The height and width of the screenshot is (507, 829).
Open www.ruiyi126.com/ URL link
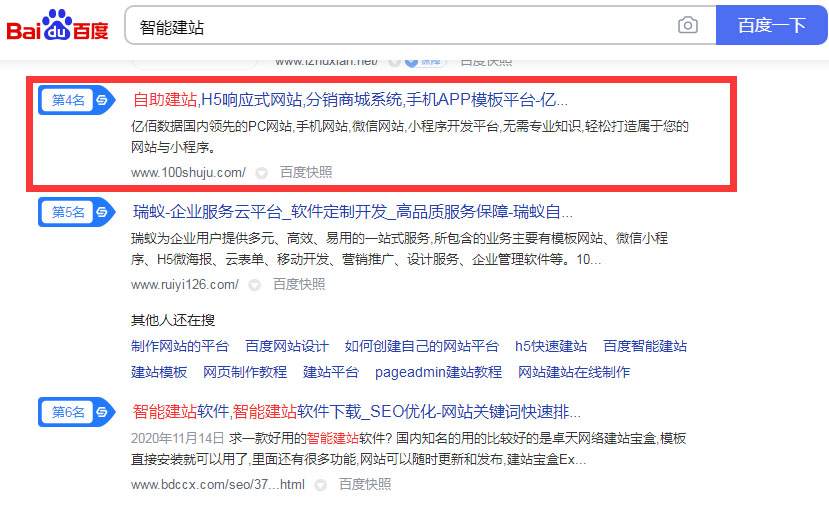click(185, 284)
